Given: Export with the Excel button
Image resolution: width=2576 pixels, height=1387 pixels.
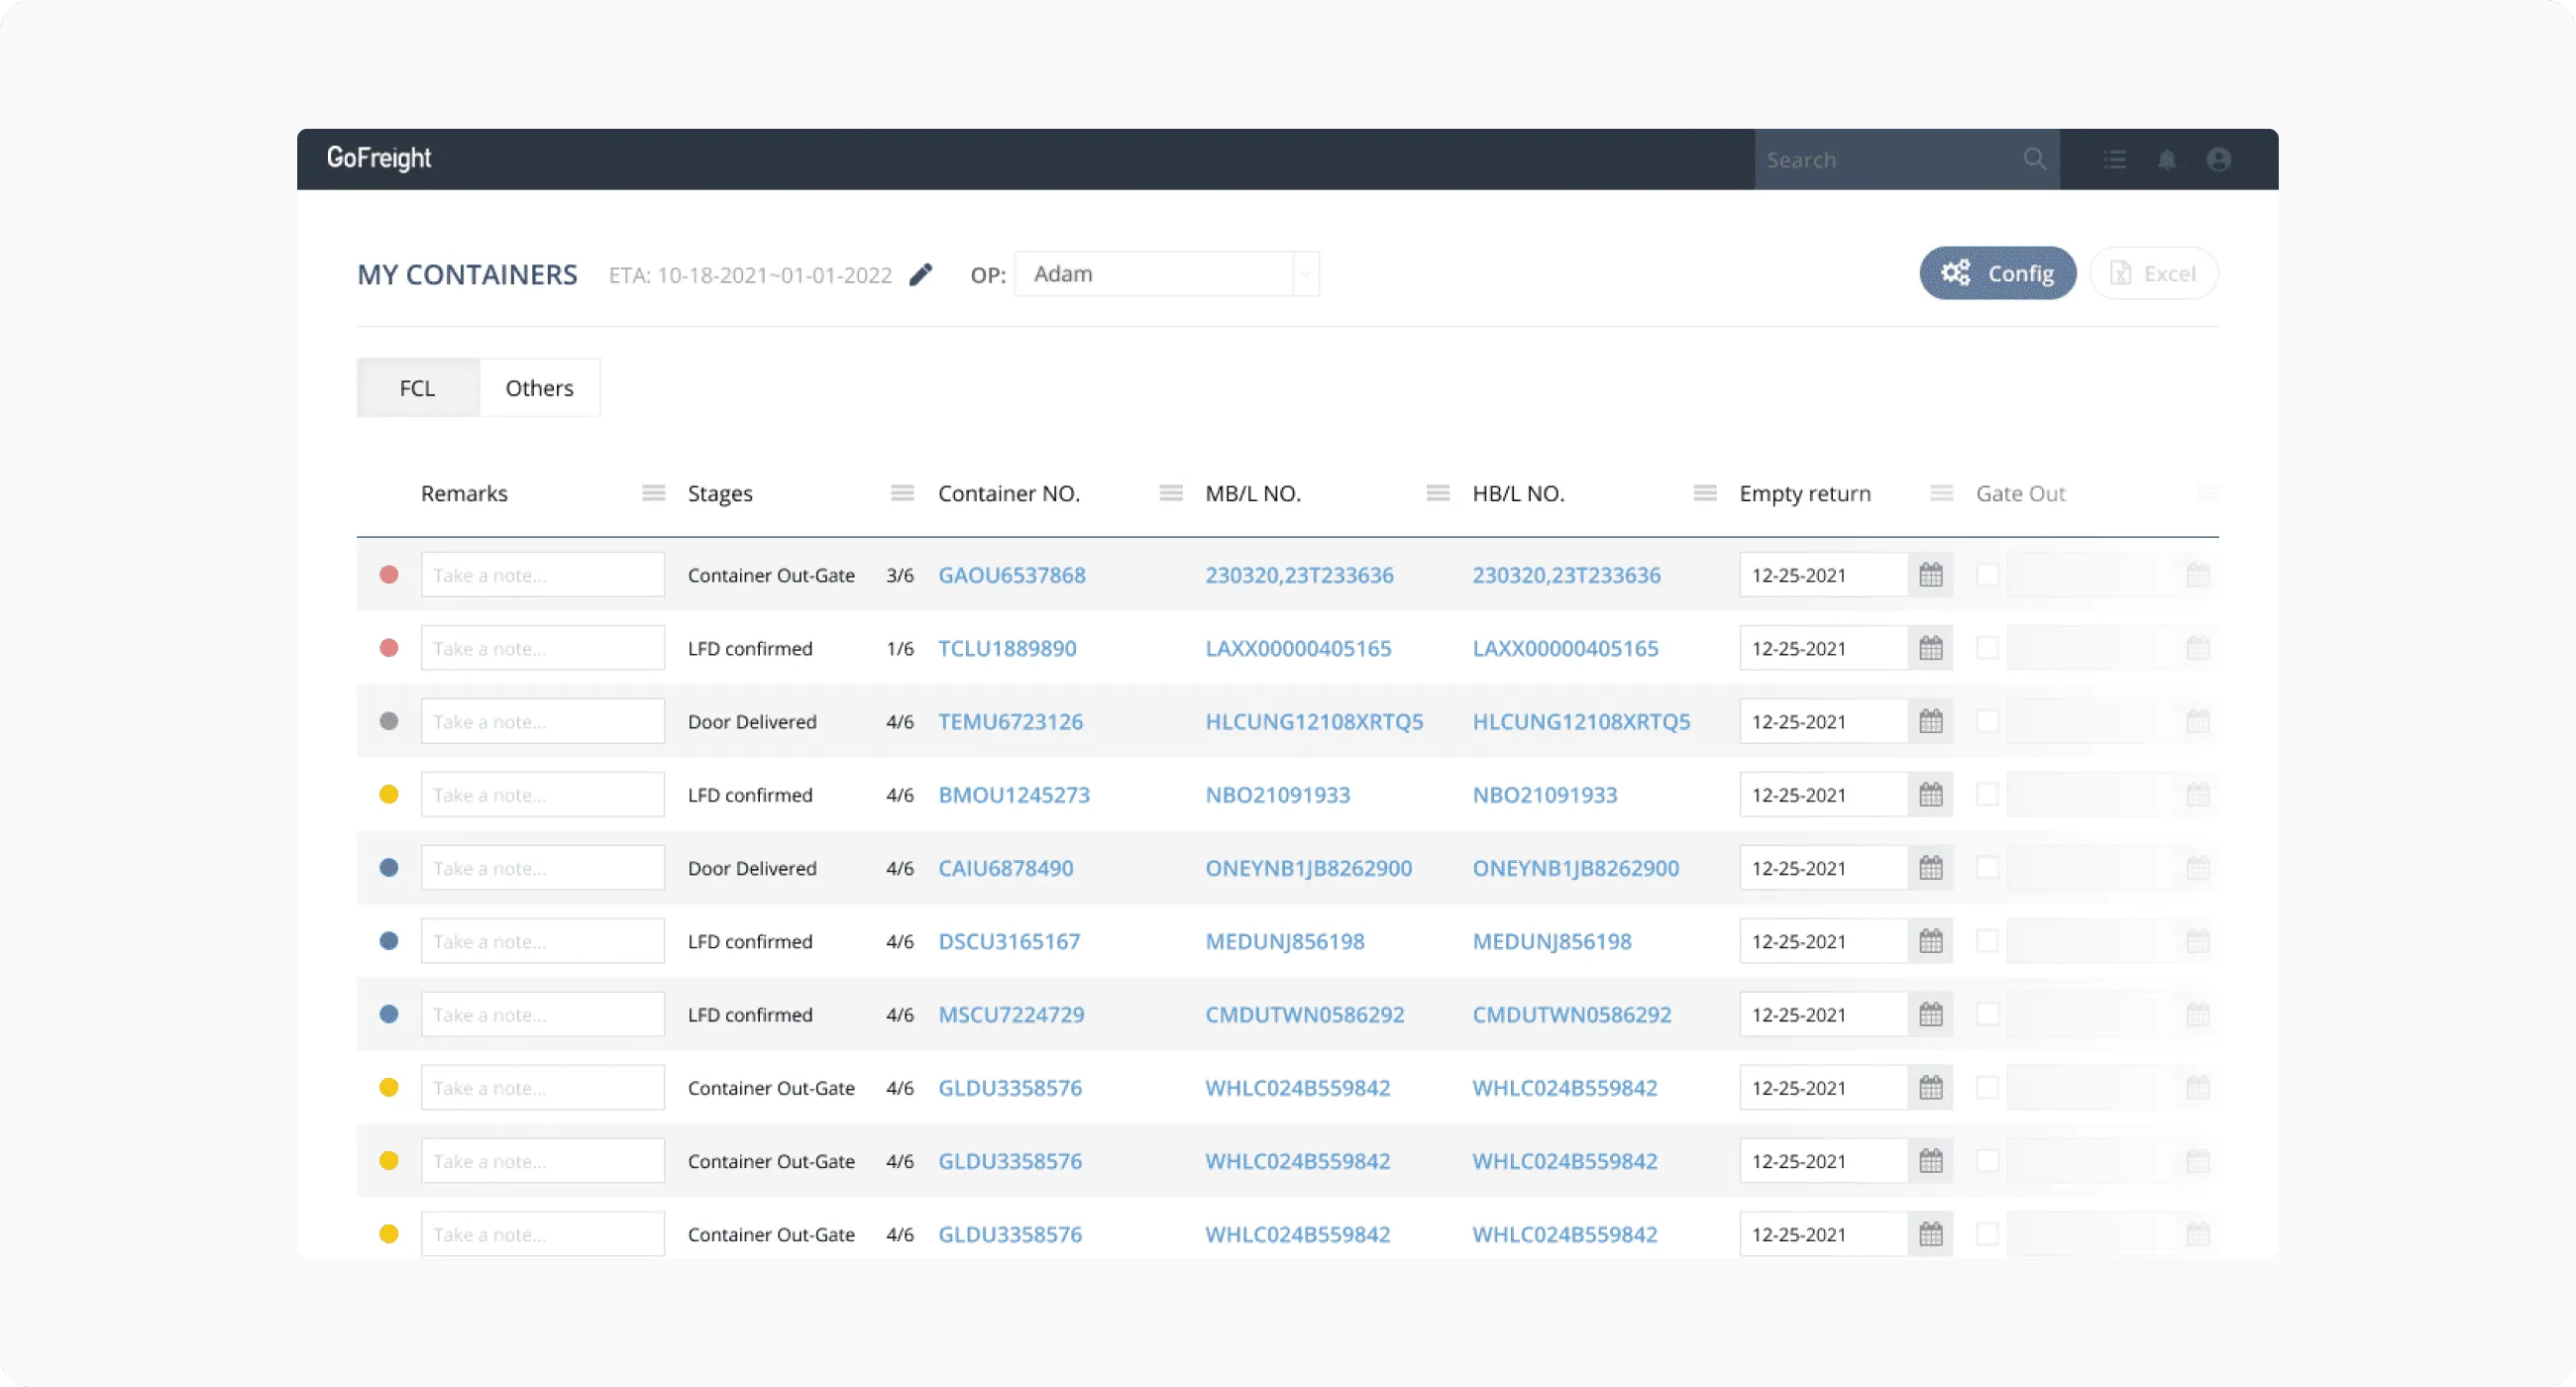Looking at the screenshot, I should pyautogui.click(x=2153, y=273).
